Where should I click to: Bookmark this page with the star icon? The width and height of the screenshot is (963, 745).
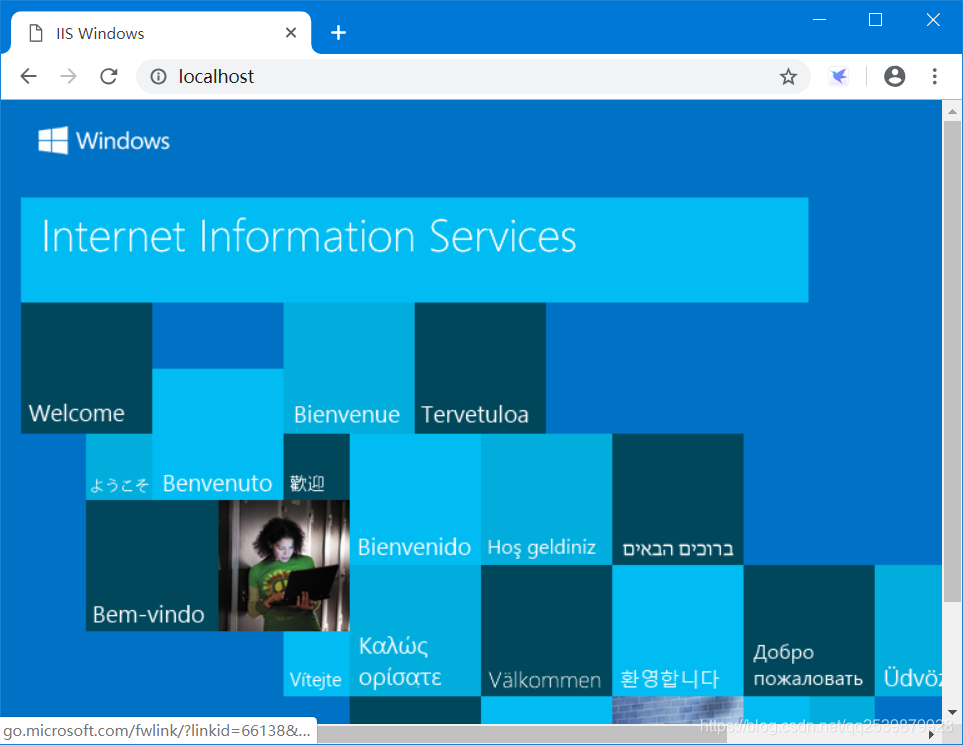click(788, 76)
